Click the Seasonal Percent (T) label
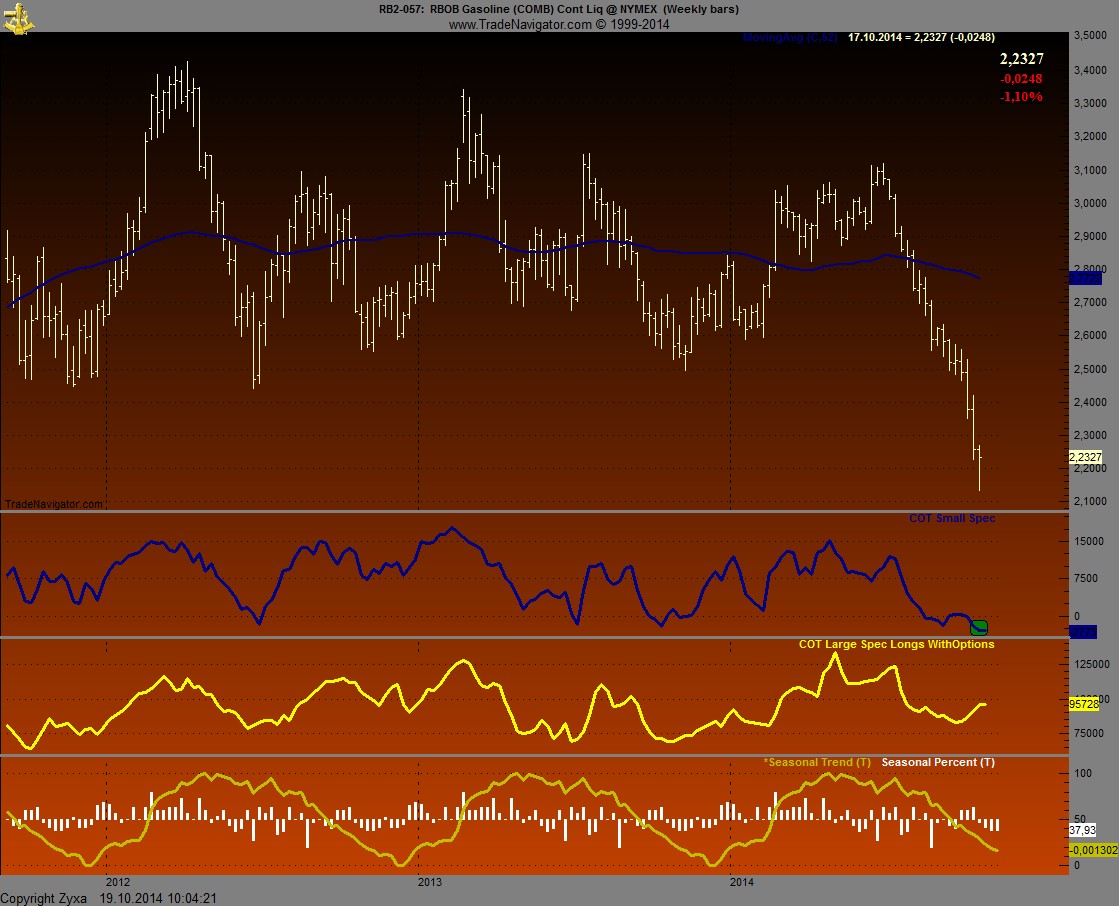Image resolution: width=1119 pixels, height=906 pixels. point(938,762)
